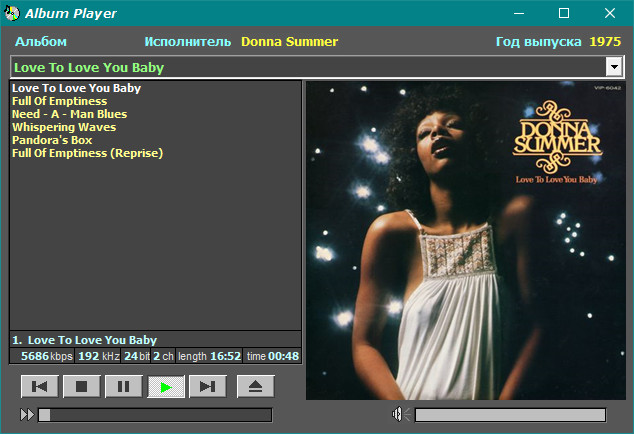Click the 'Год выпуска' label

tap(539, 42)
